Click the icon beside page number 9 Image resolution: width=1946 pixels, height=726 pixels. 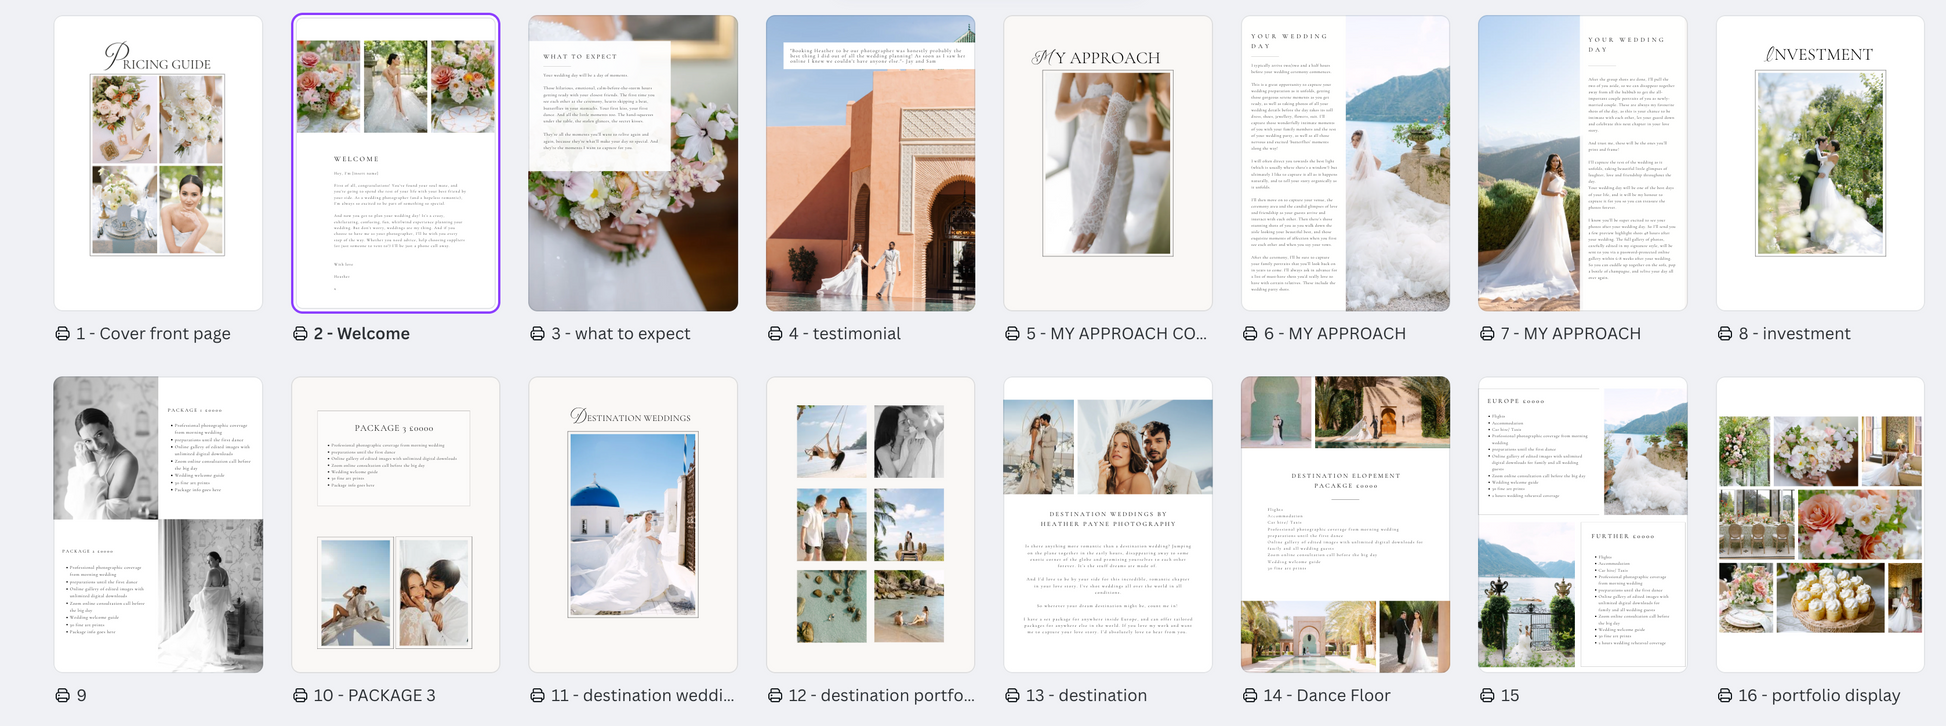click(x=63, y=696)
